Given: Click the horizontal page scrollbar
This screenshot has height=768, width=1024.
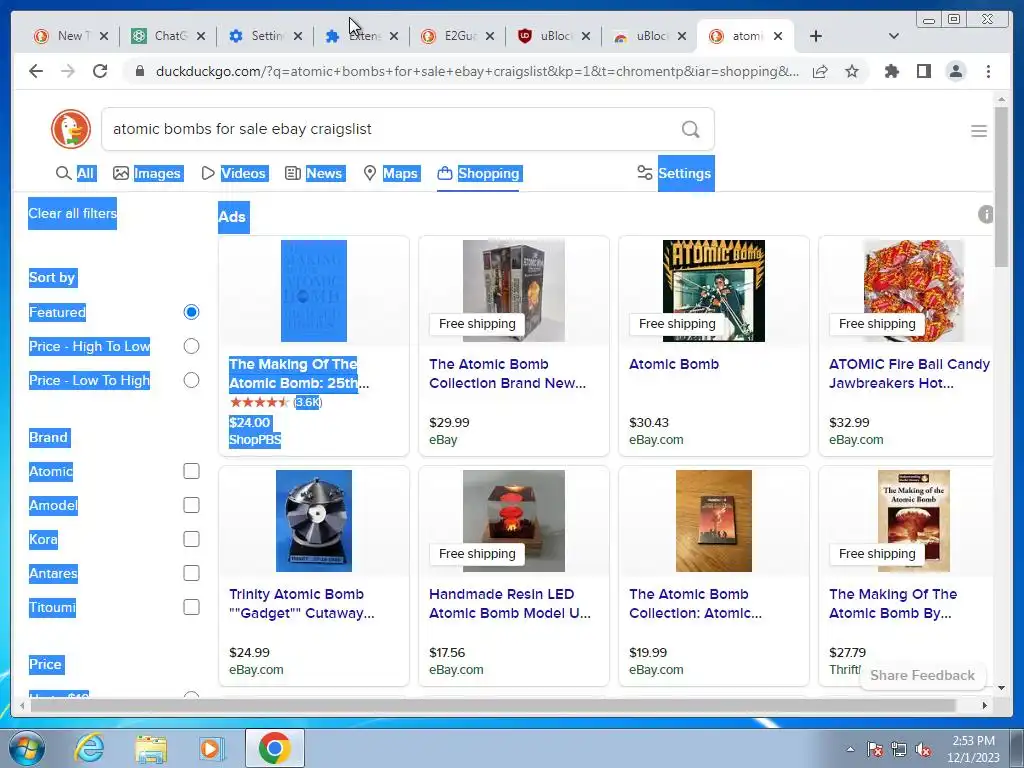Looking at the screenshot, I should pos(493,705).
